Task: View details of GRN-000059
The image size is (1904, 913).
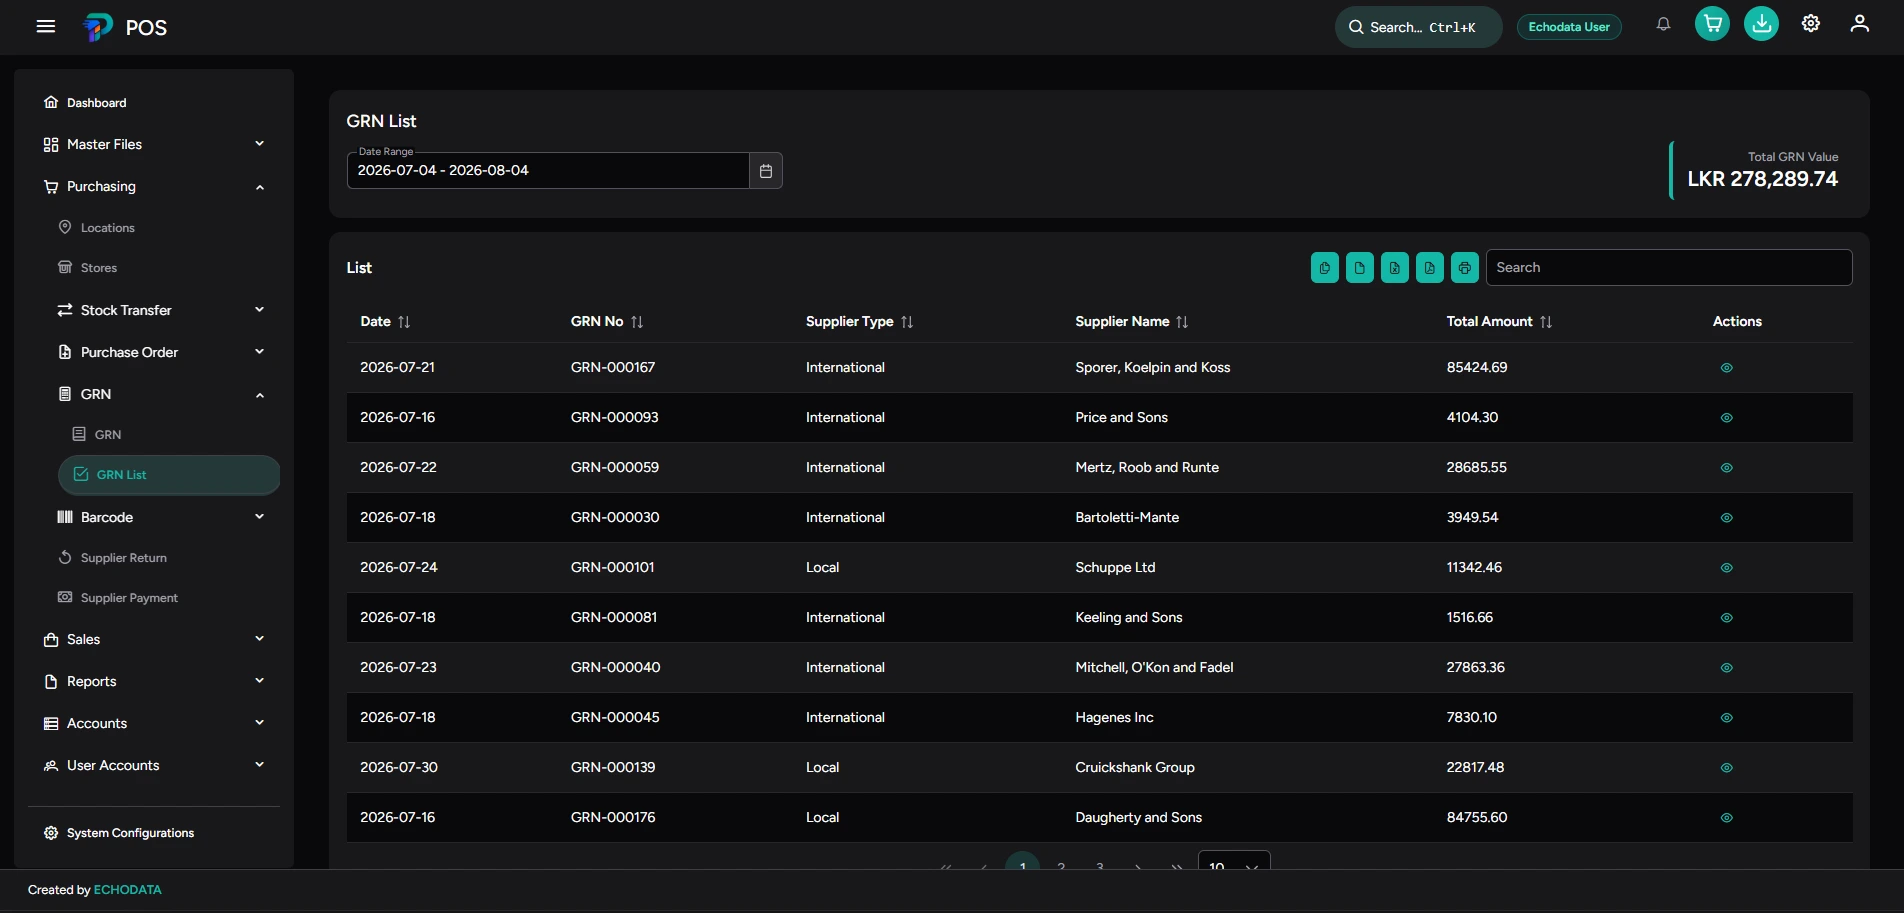Action: click(1726, 468)
